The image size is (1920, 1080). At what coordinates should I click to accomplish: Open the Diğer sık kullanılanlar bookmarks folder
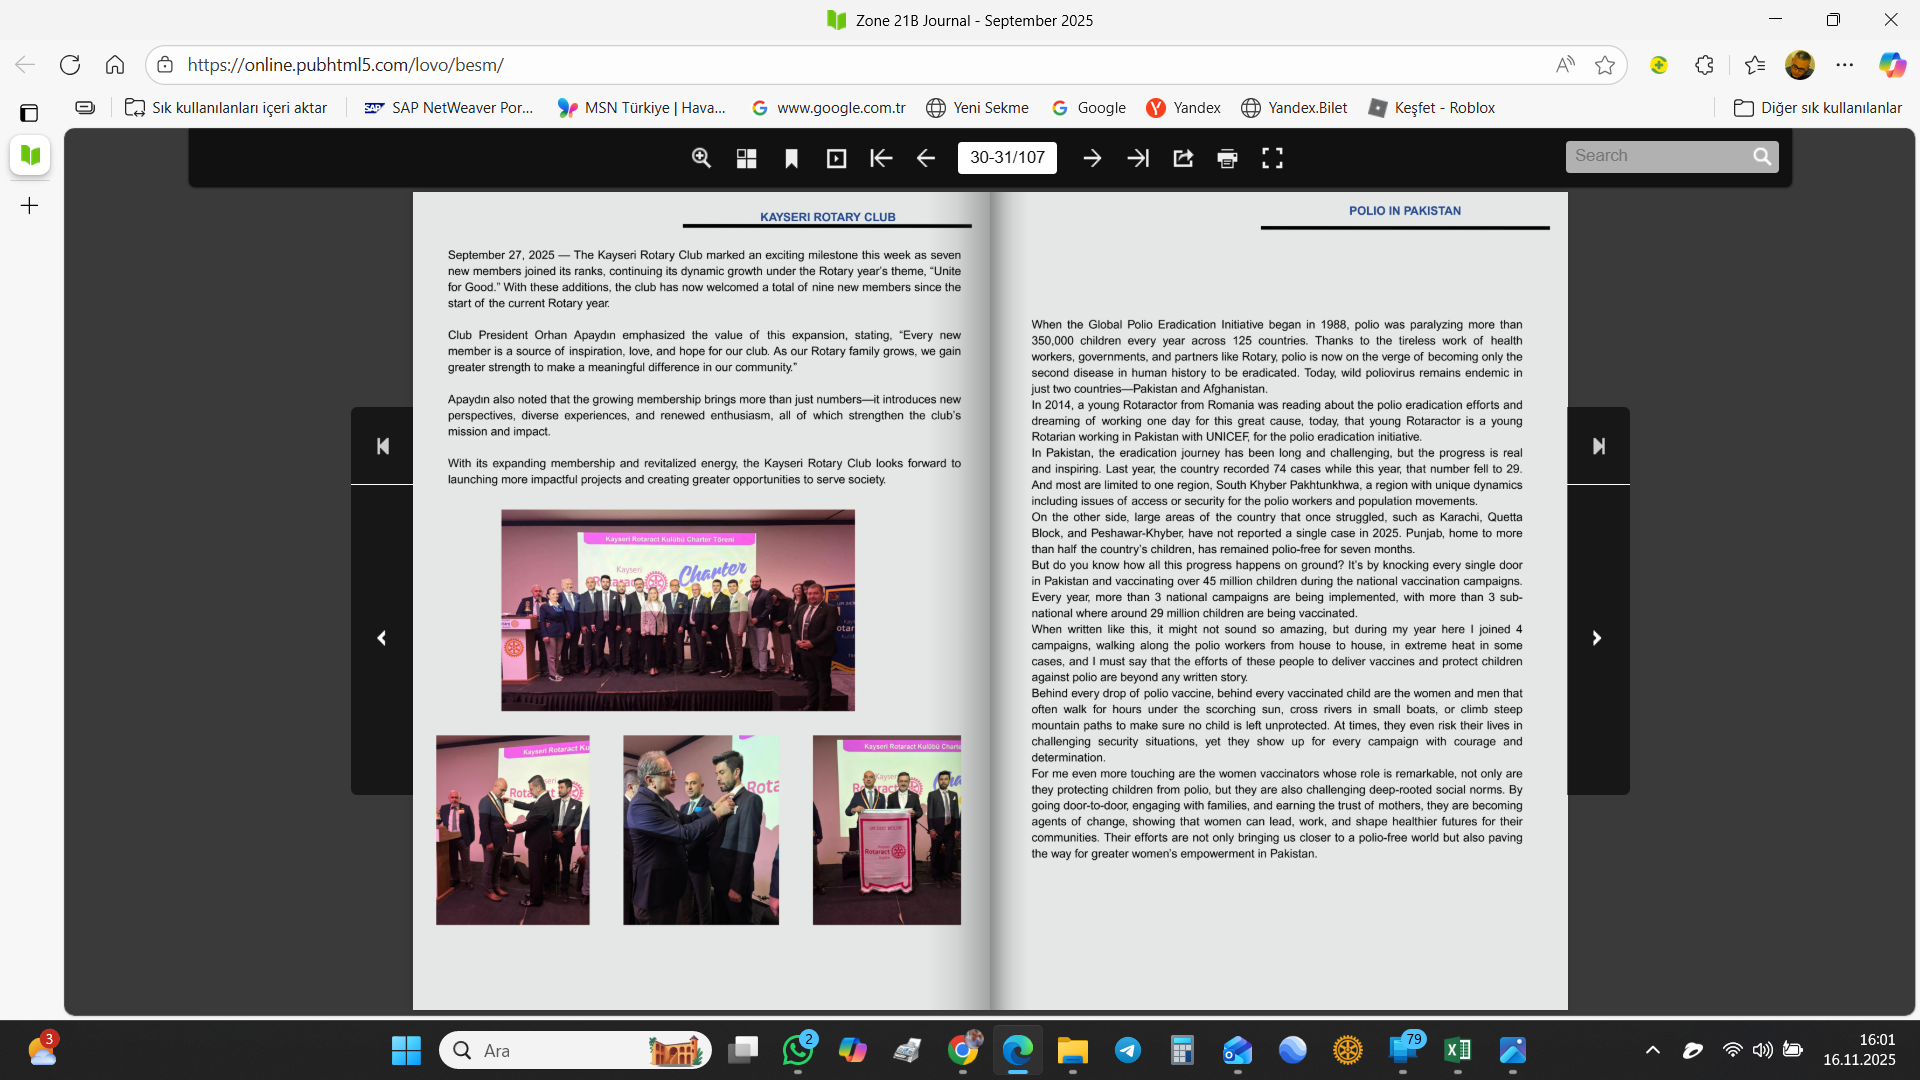pyautogui.click(x=1818, y=108)
